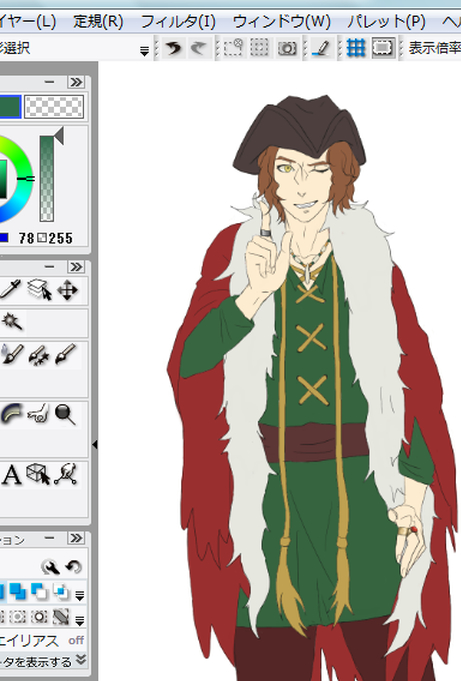The height and width of the screenshot is (681, 461).
Task: Pick the dashed box with pen icon
Action: [x=61, y=617]
